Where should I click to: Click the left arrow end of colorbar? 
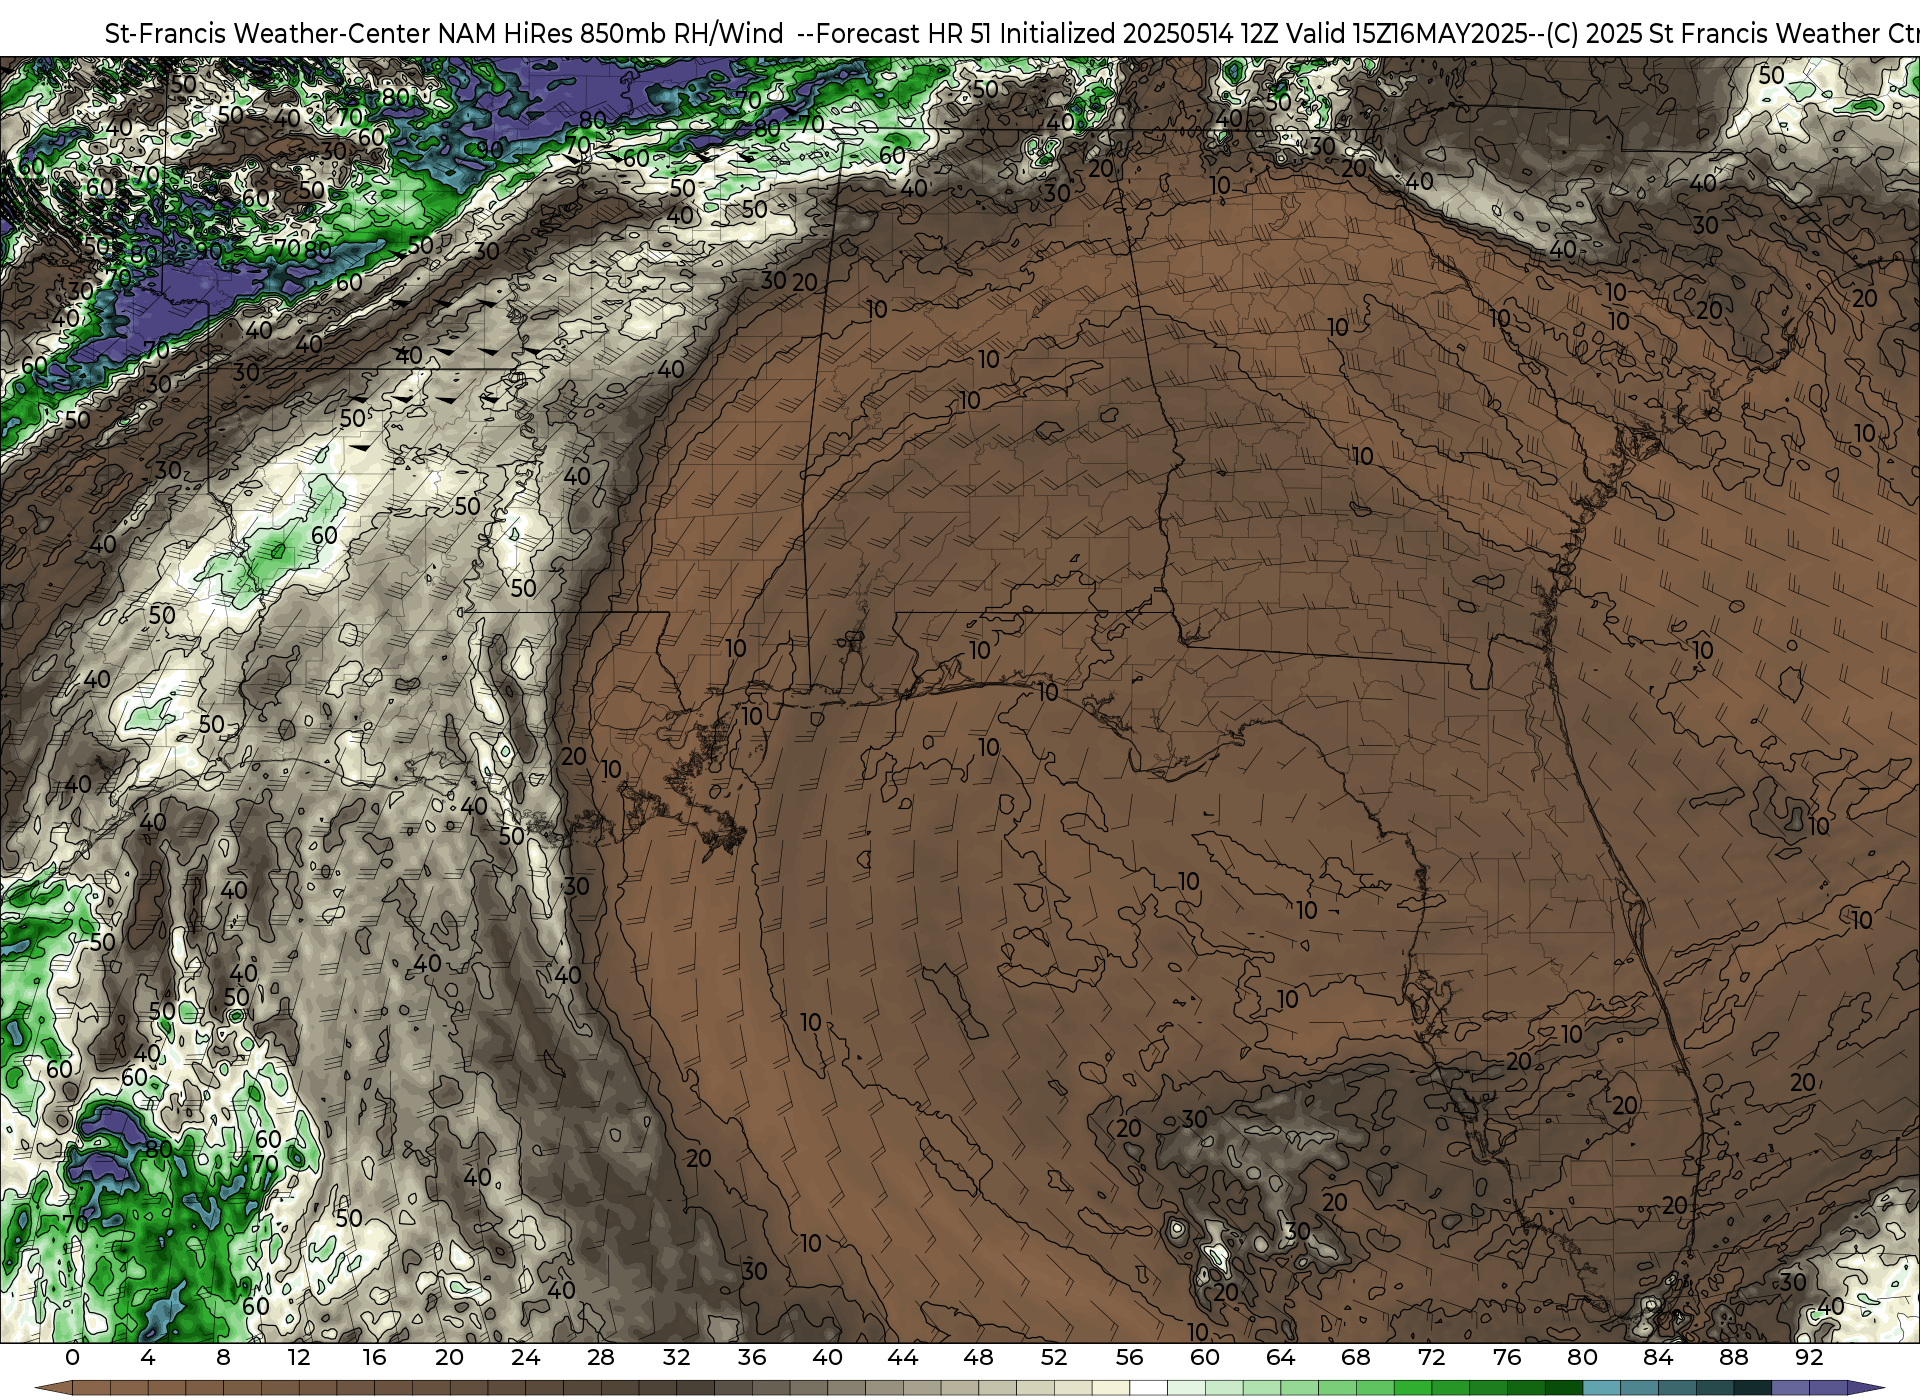[54, 1388]
